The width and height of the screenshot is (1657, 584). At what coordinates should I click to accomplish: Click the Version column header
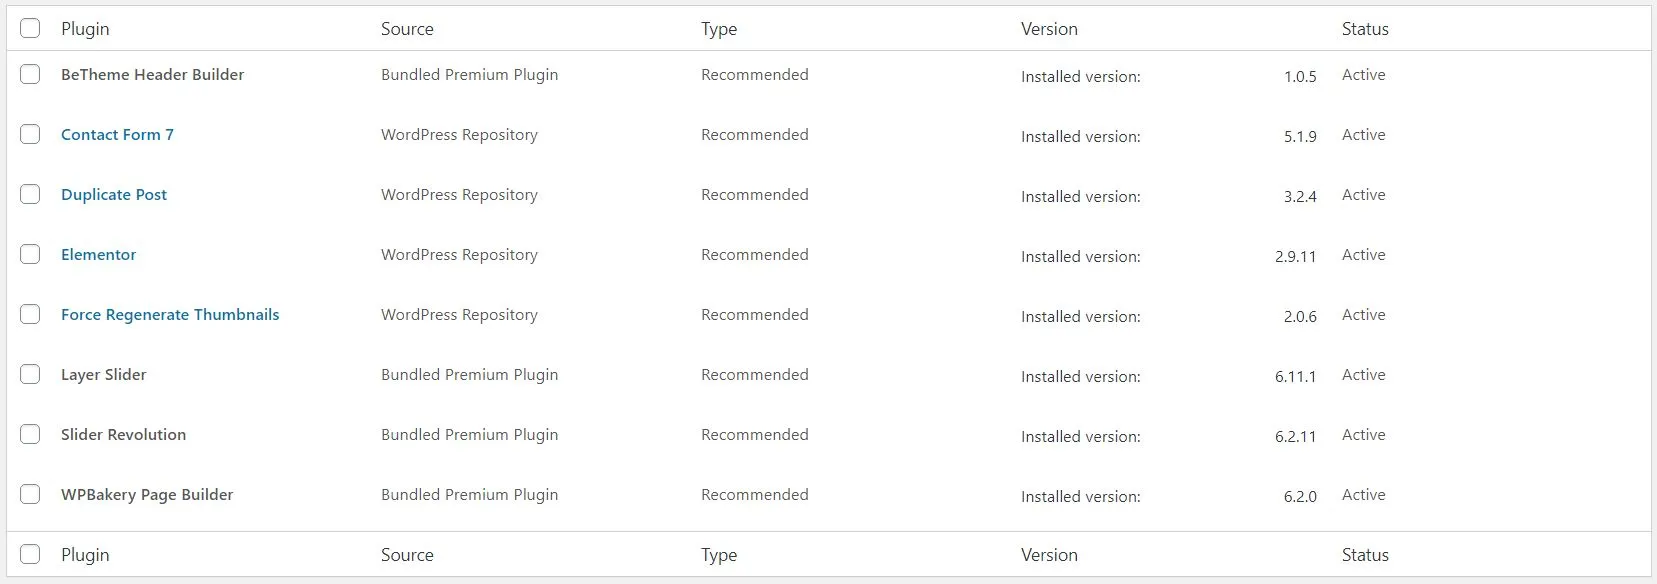pyautogui.click(x=1049, y=28)
